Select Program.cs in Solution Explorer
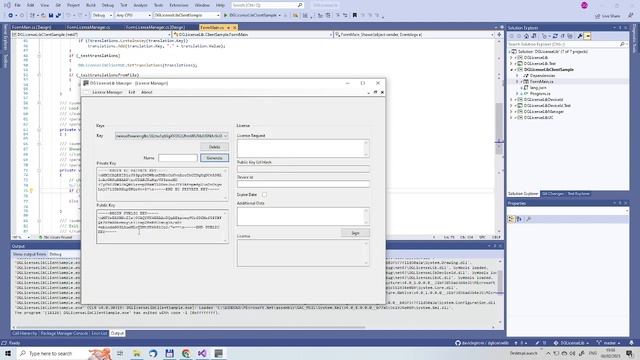This screenshot has width=640, height=360. coord(540,93)
